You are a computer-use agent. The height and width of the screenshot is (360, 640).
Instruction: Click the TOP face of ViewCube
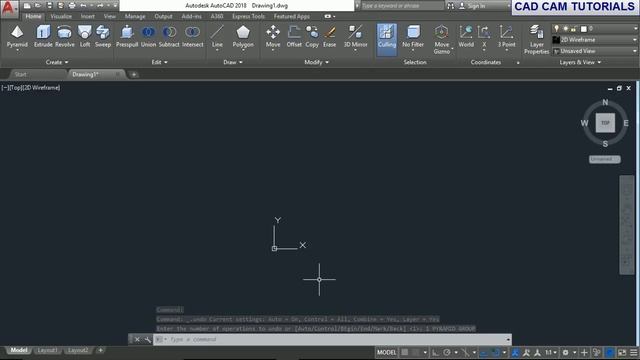[605, 122]
